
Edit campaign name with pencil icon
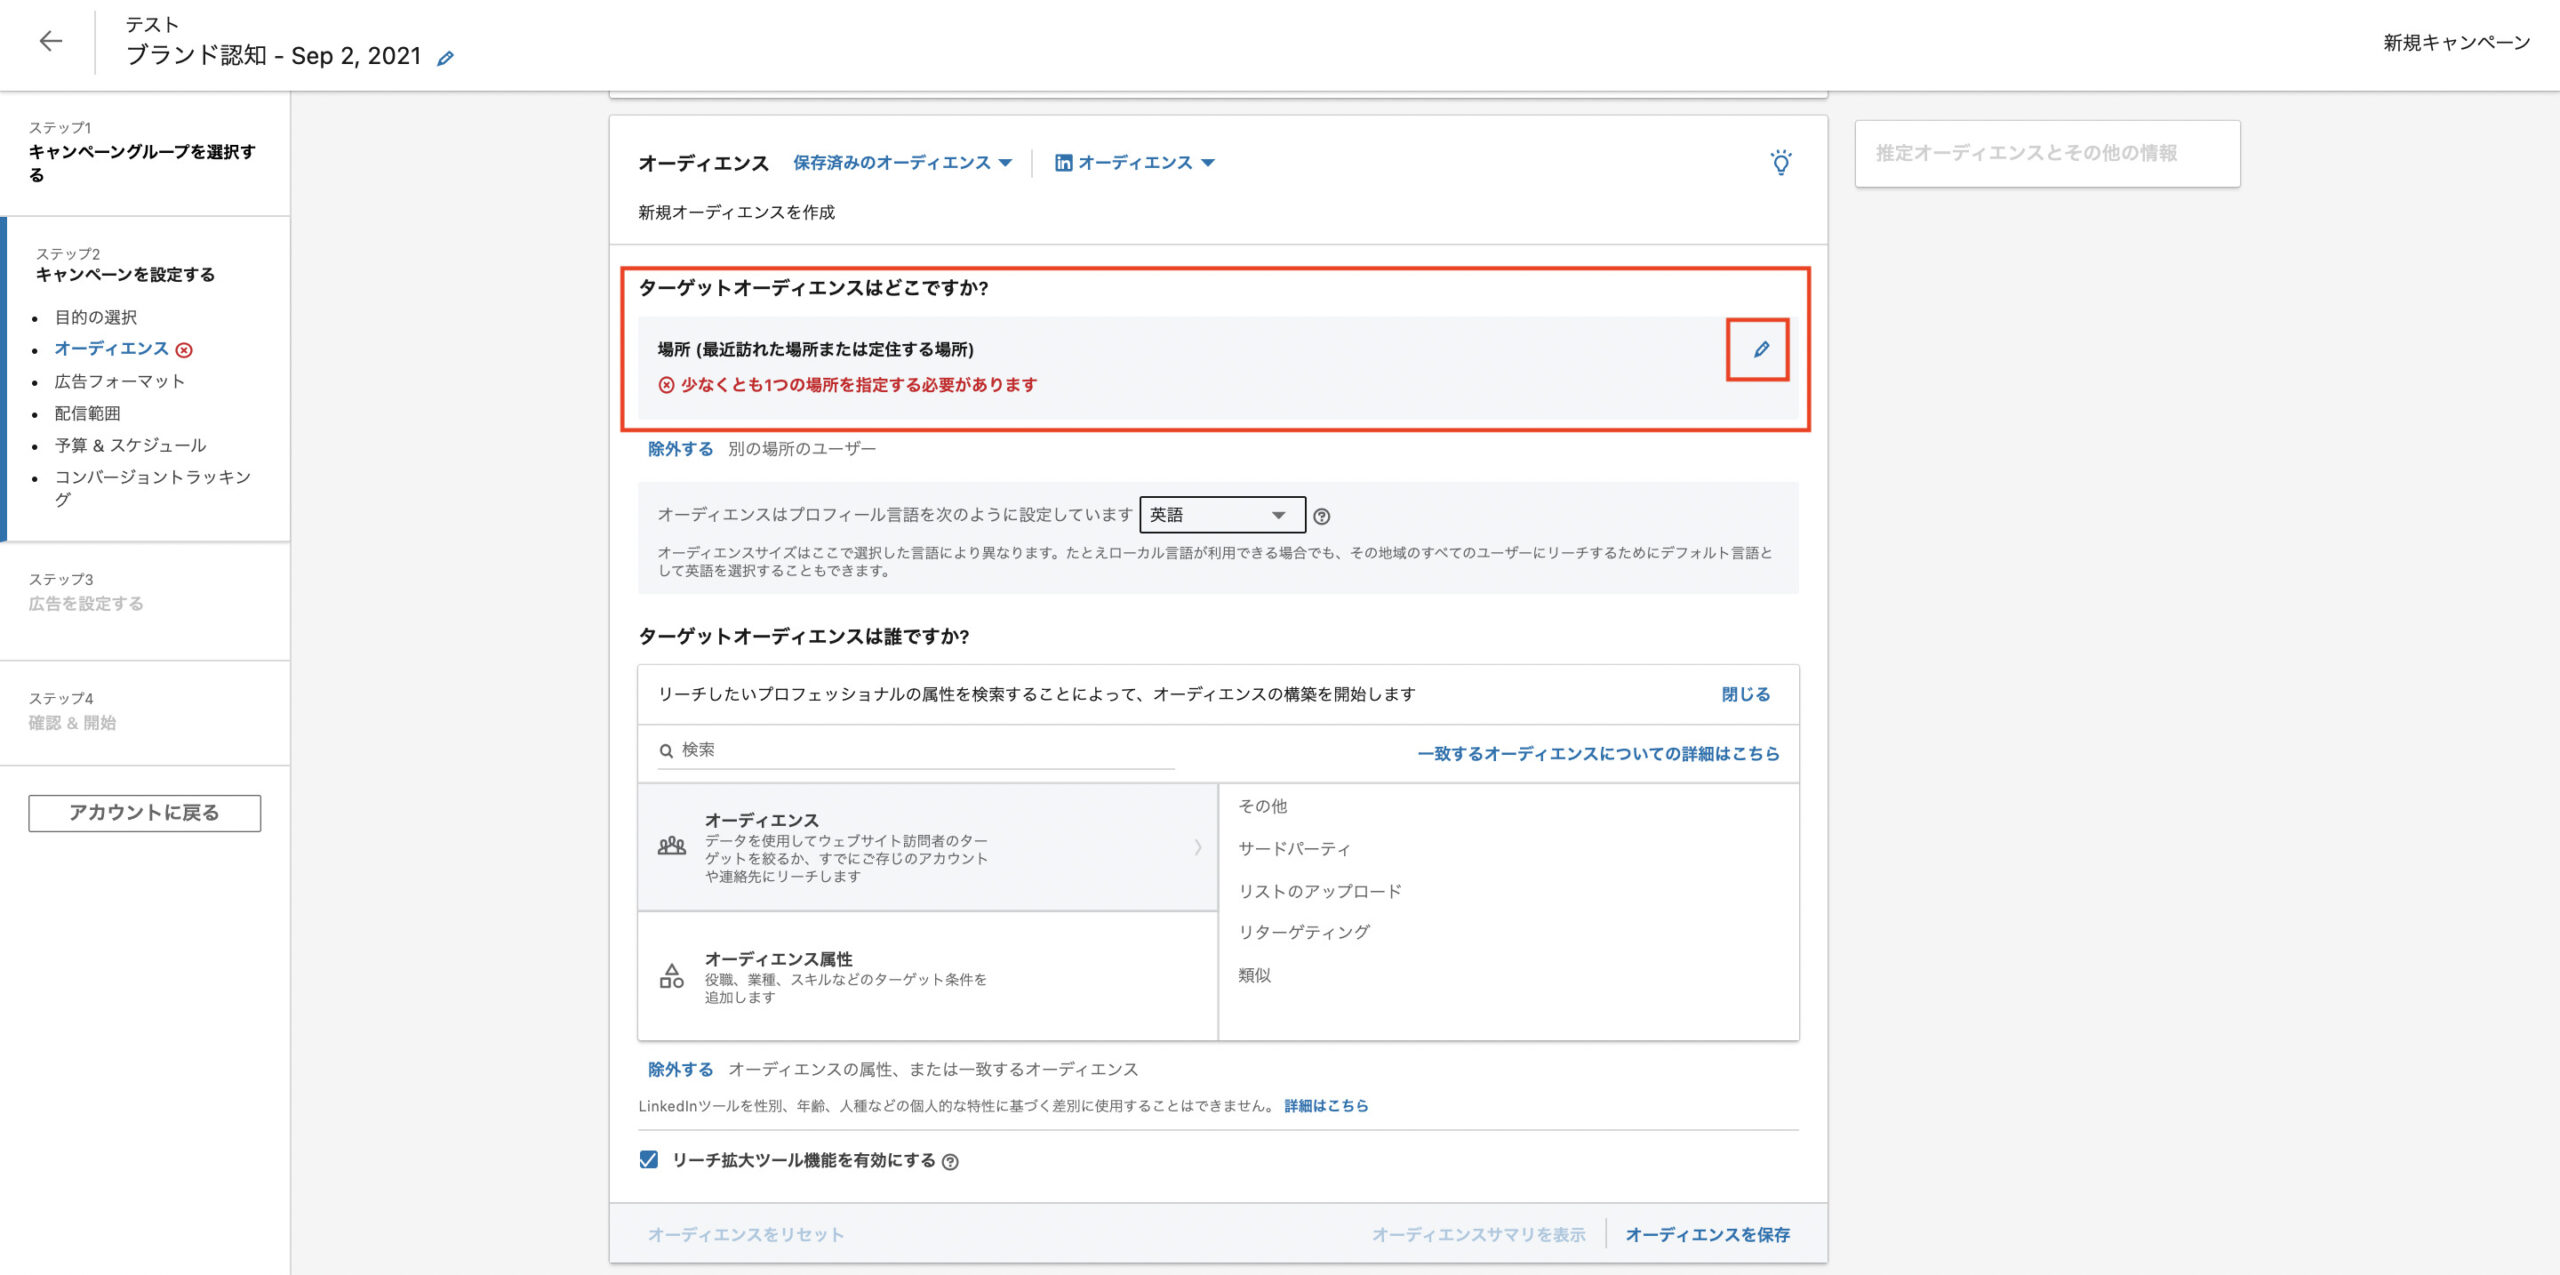point(446,58)
